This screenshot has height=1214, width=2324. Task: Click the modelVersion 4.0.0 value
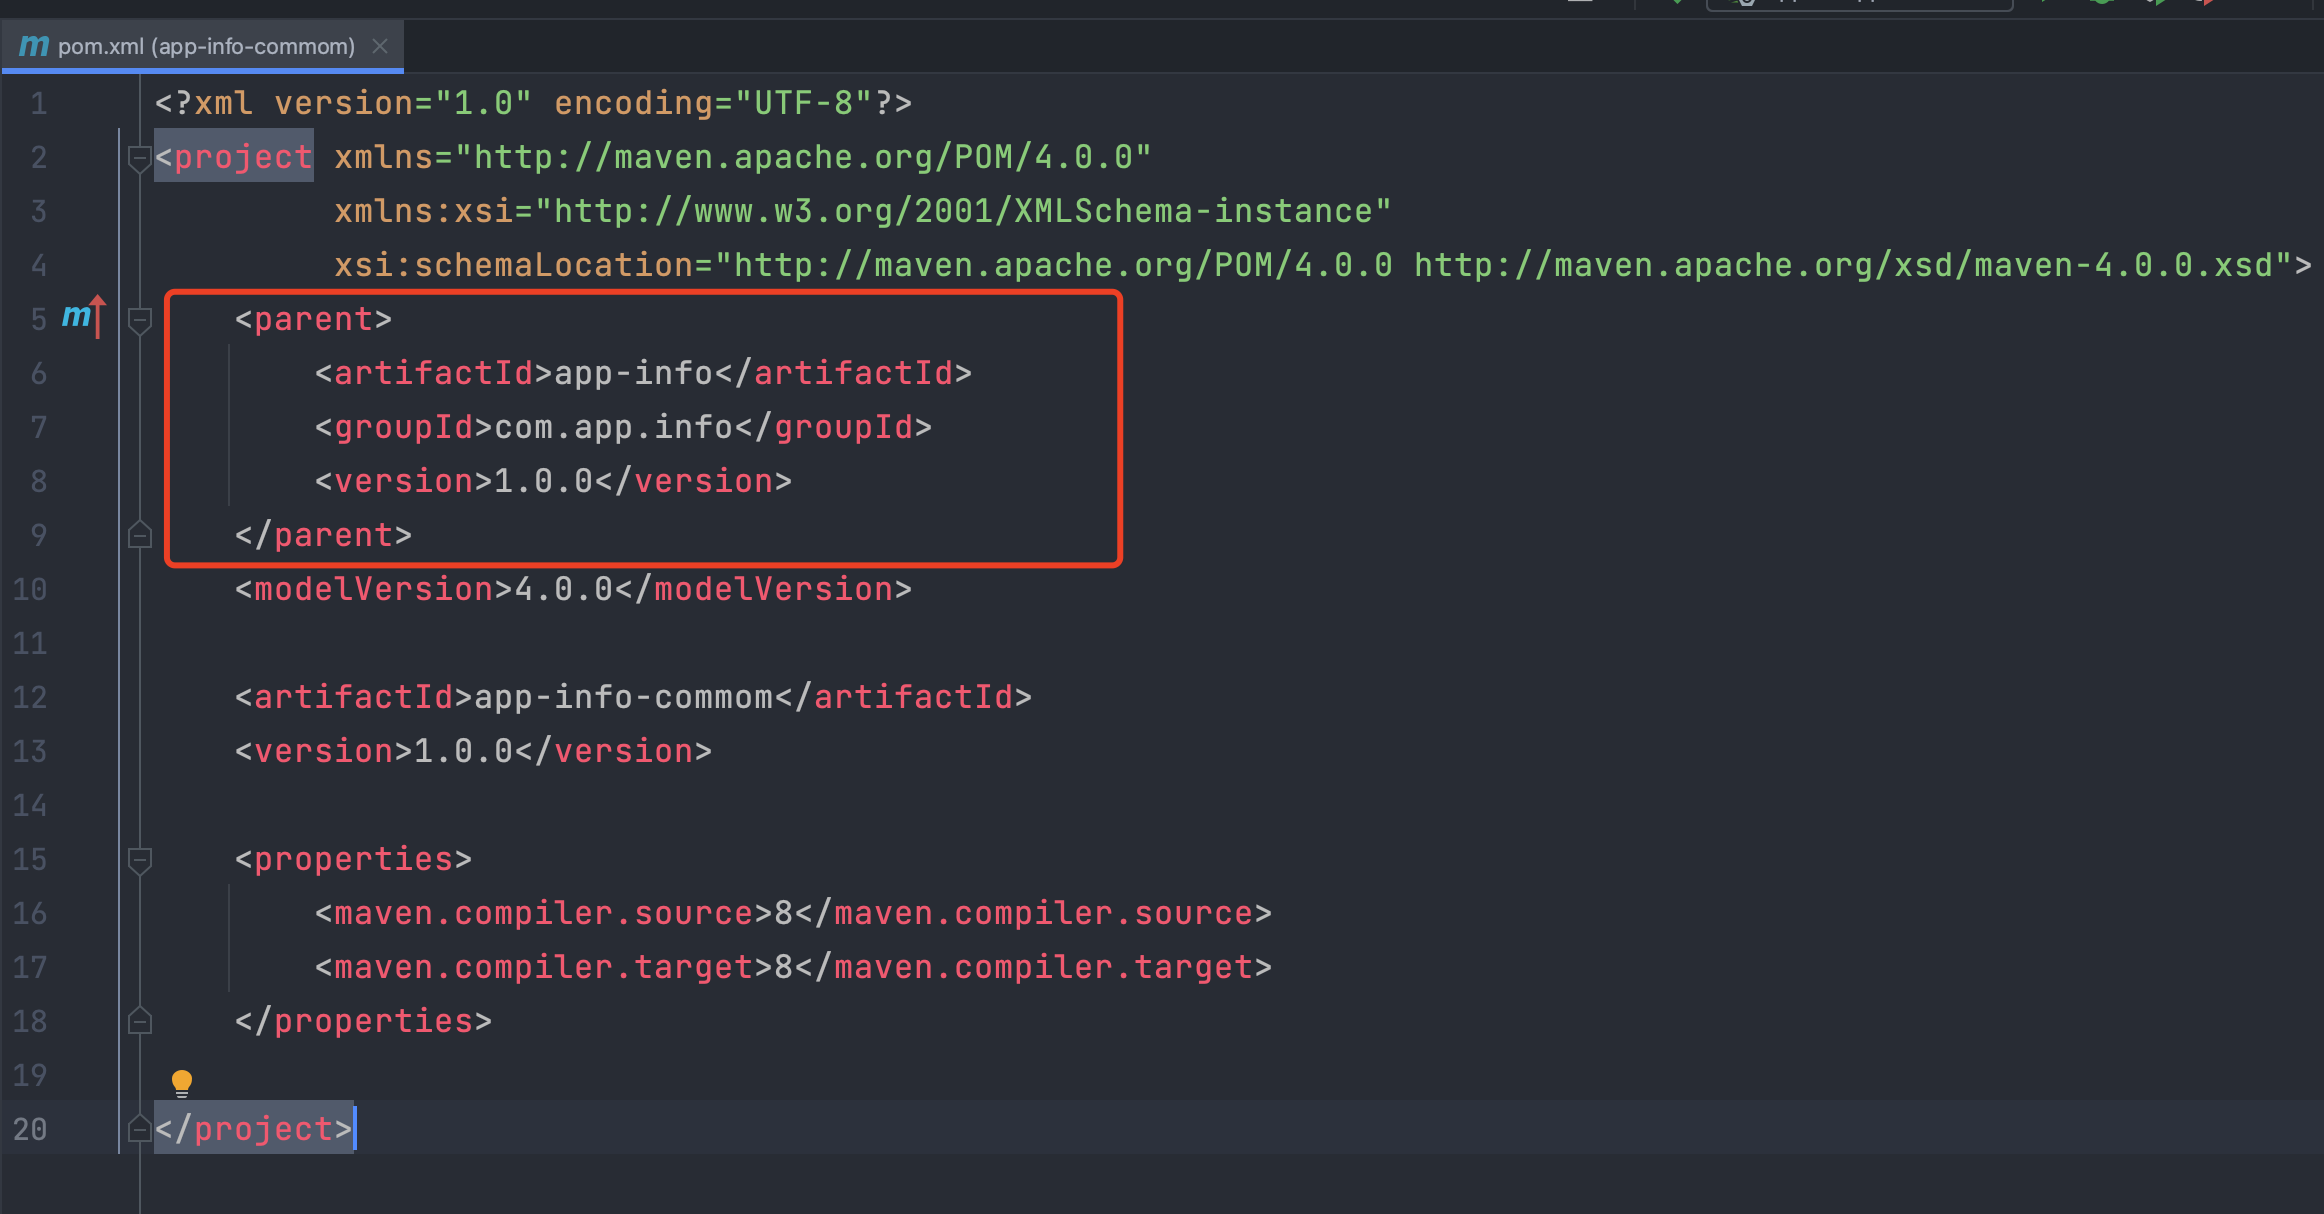tap(563, 590)
